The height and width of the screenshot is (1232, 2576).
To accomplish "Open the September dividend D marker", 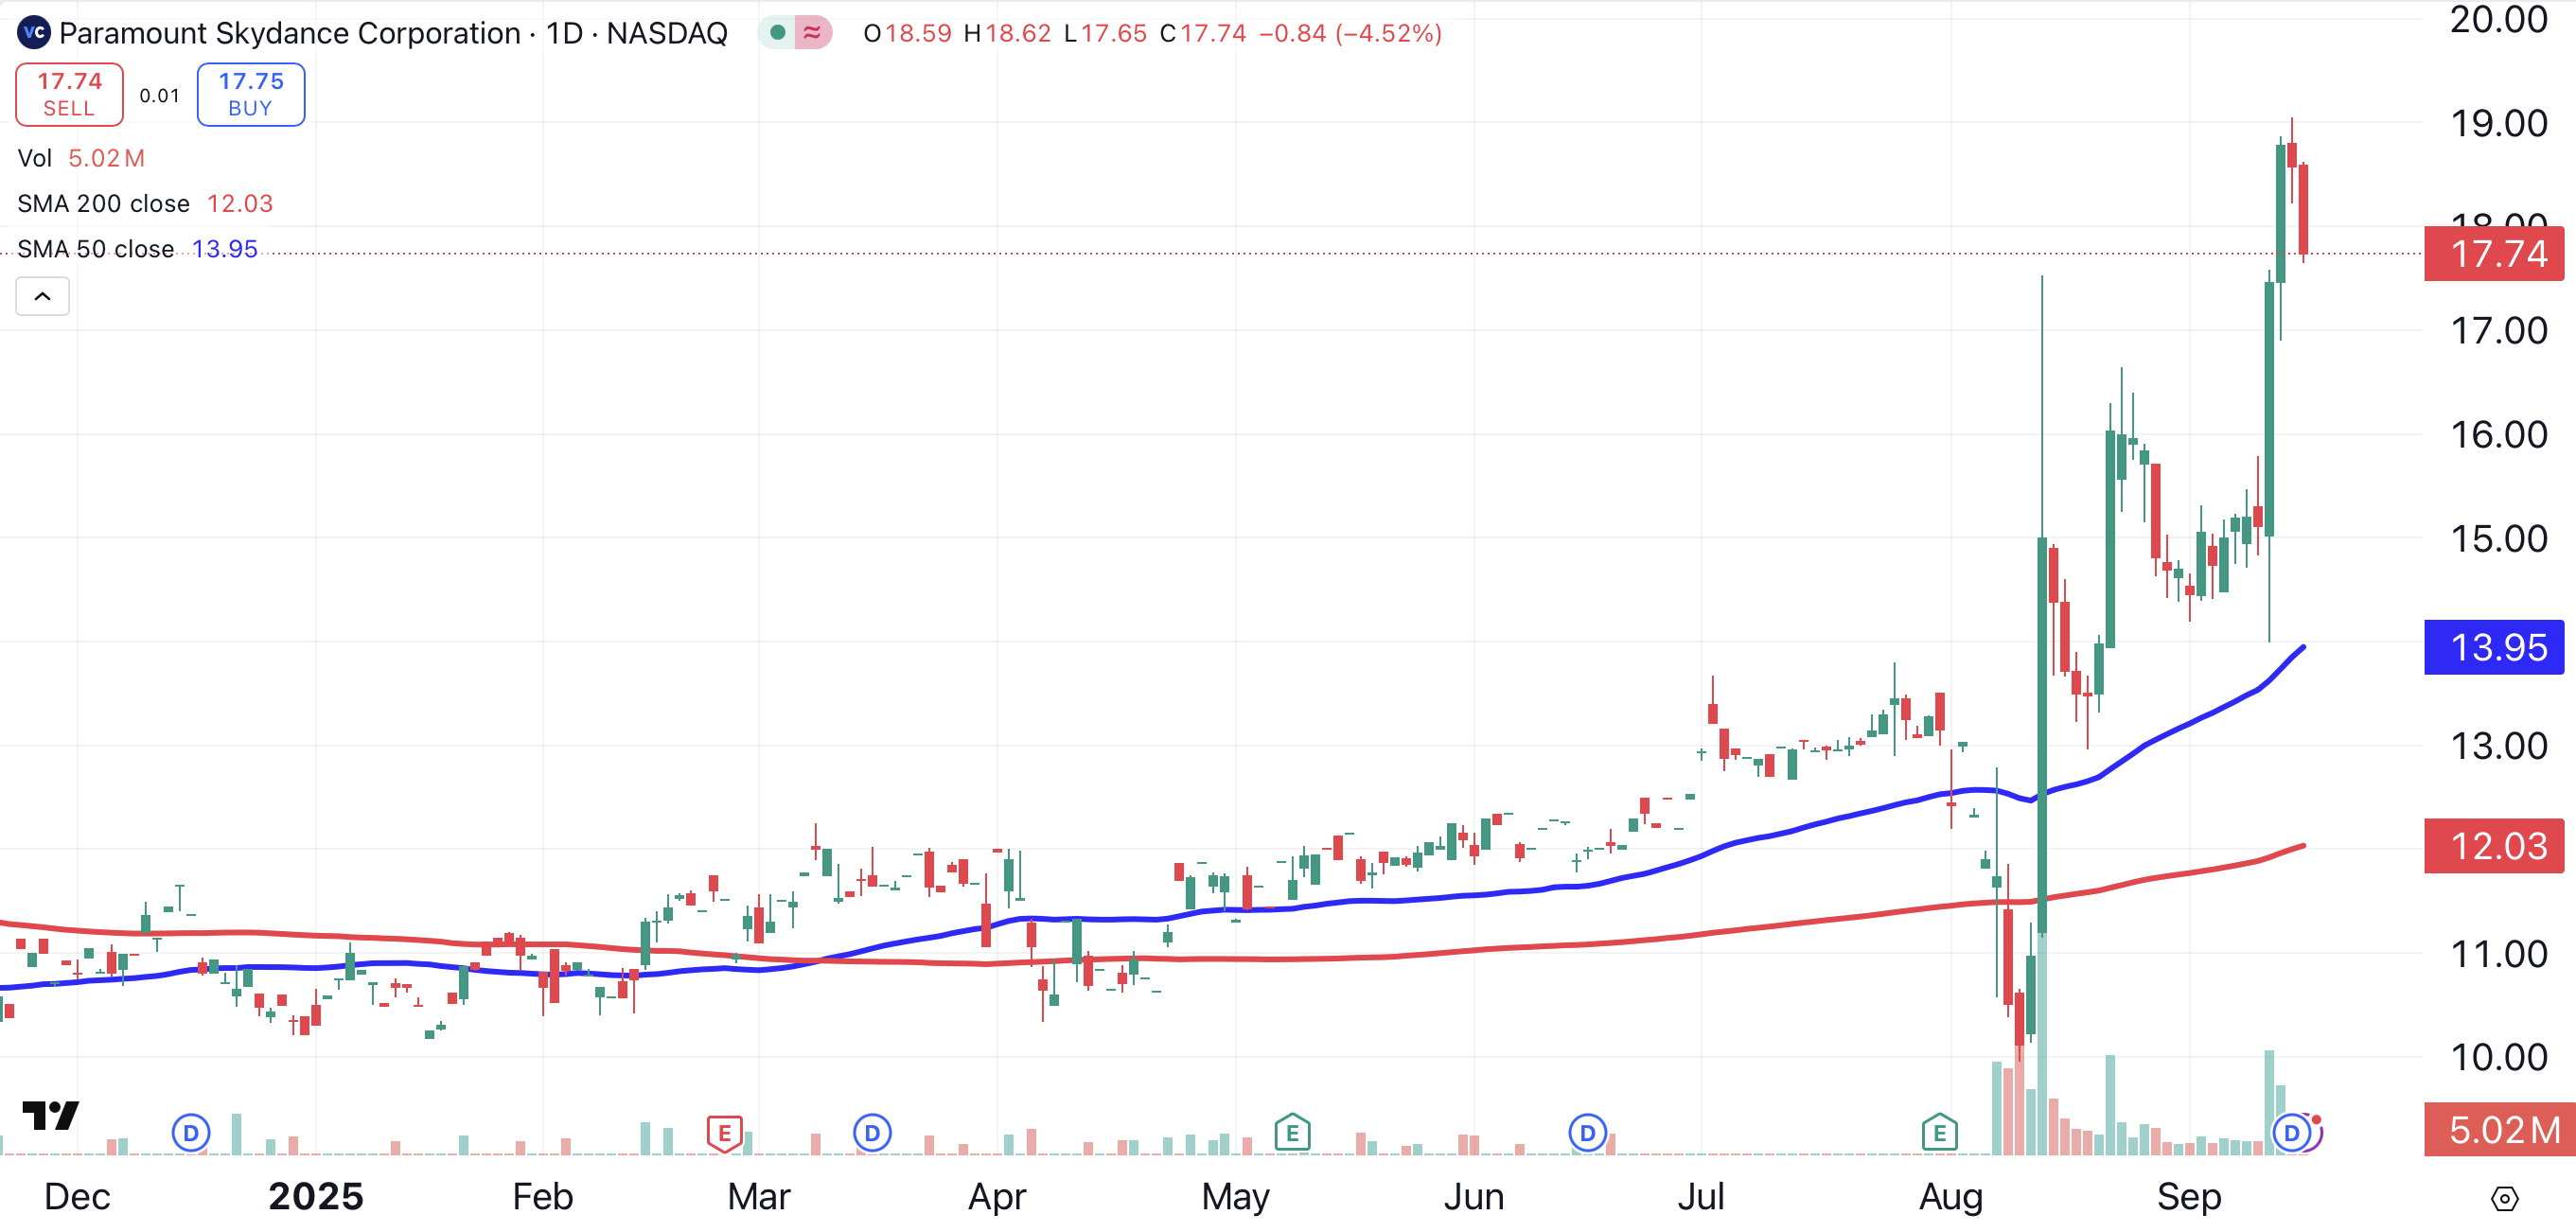I will (x=2291, y=1133).
